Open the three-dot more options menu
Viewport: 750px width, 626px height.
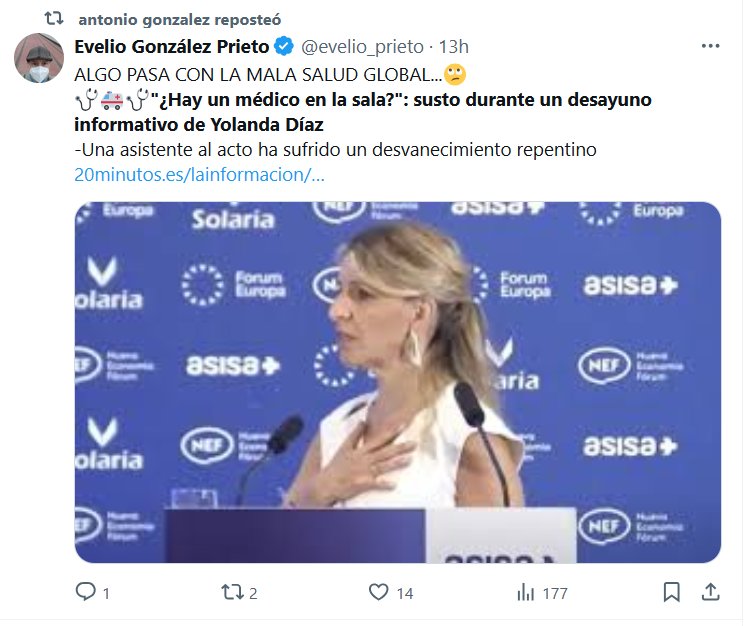coord(710,46)
